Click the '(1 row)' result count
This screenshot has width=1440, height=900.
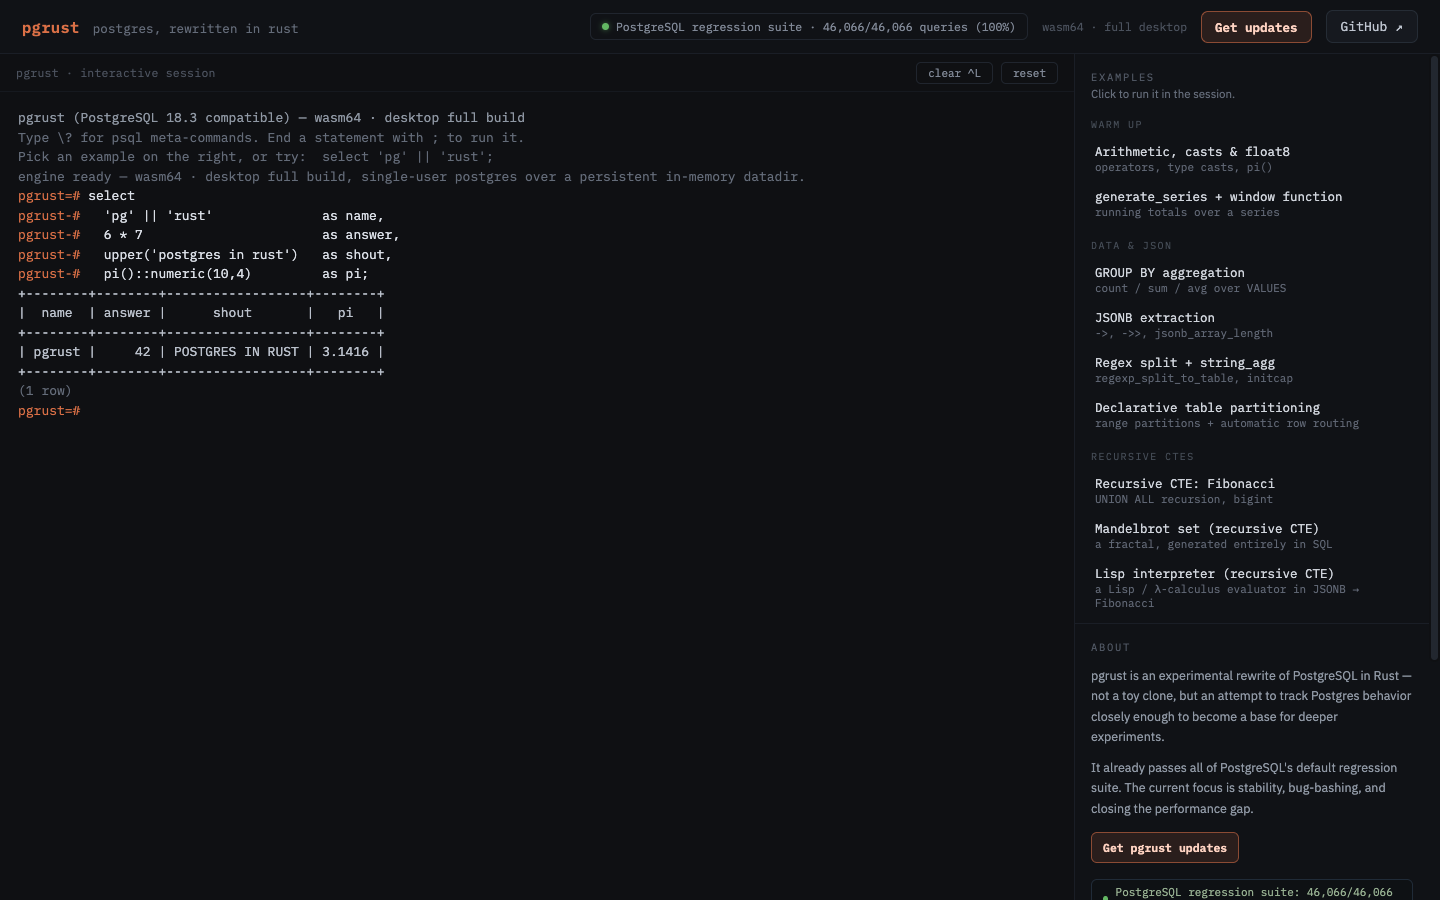click(45, 391)
